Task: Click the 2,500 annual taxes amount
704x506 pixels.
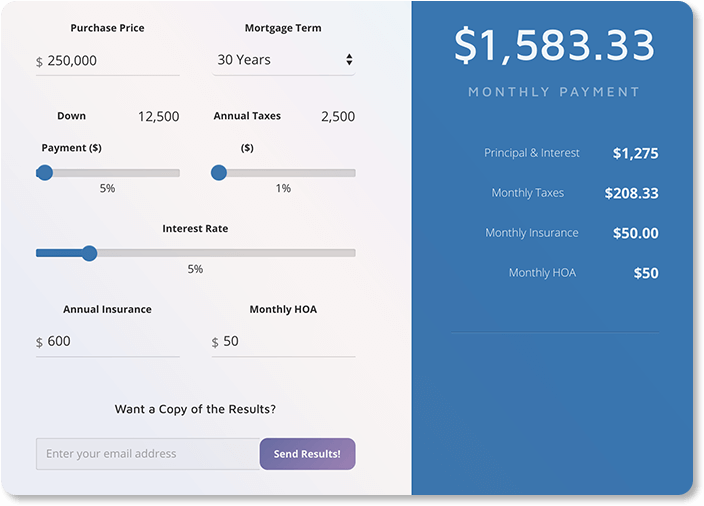Action: tap(337, 117)
